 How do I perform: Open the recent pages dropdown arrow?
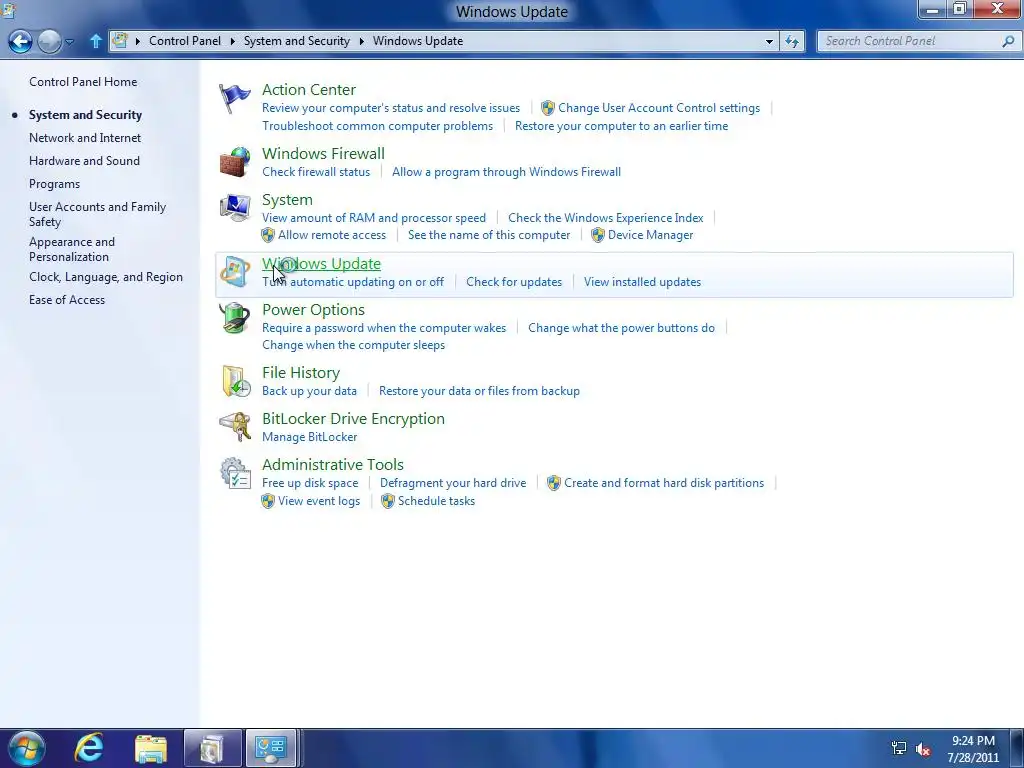[70, 42]
